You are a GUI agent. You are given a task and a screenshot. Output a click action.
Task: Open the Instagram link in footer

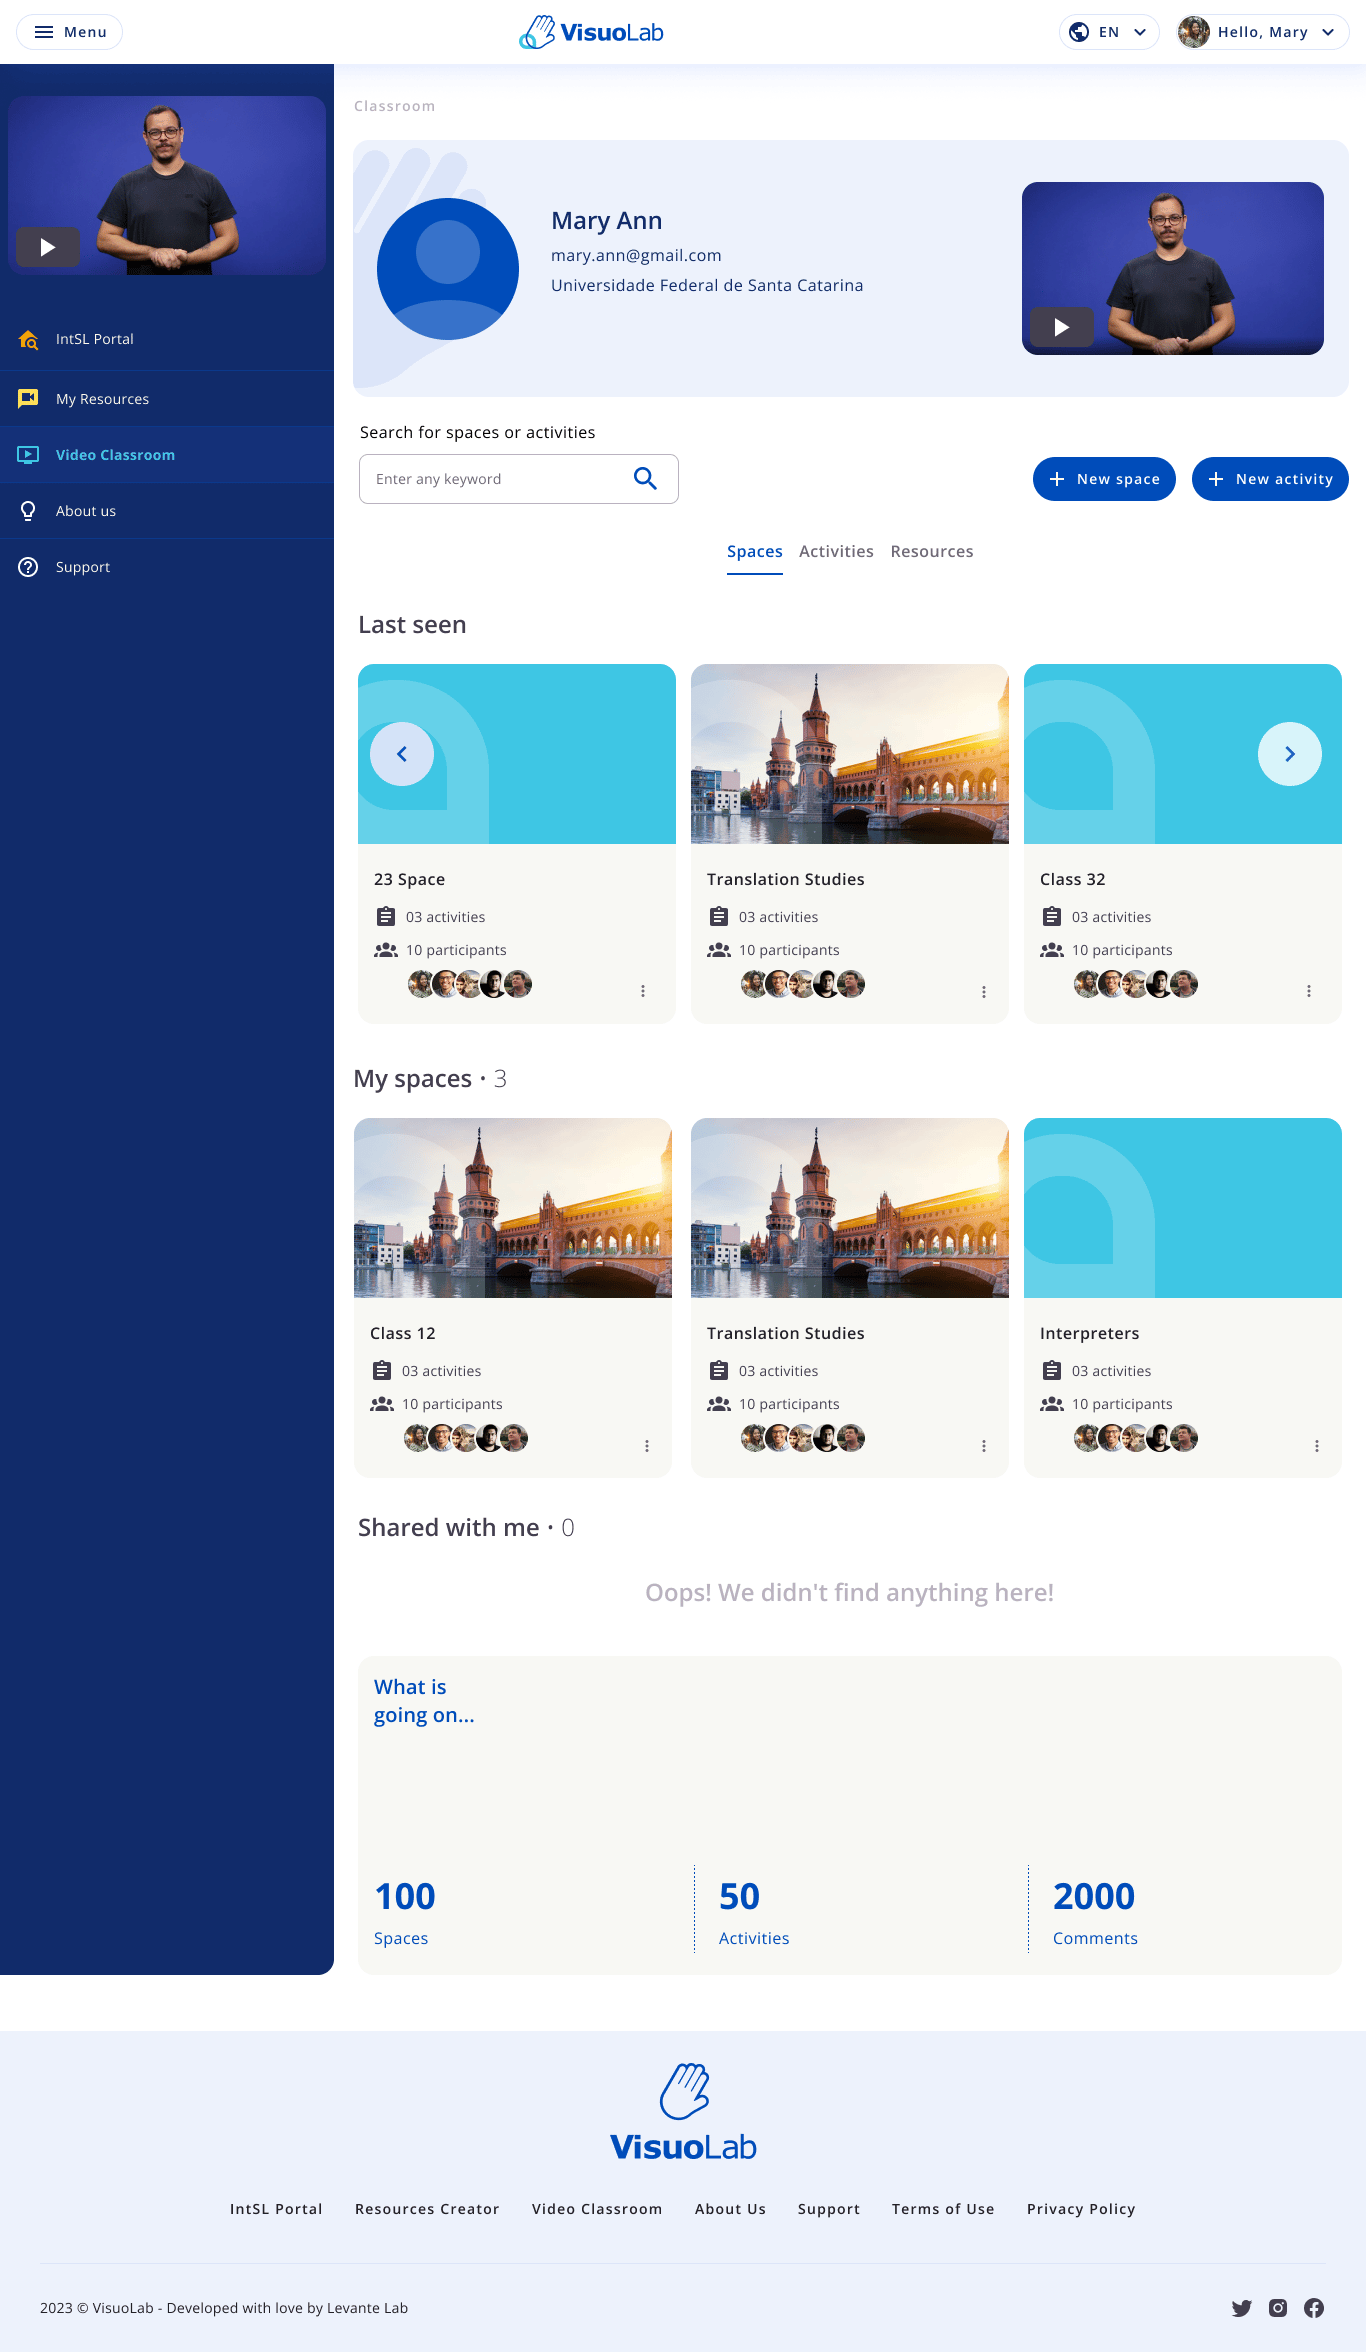[x=1278, y=2308]
